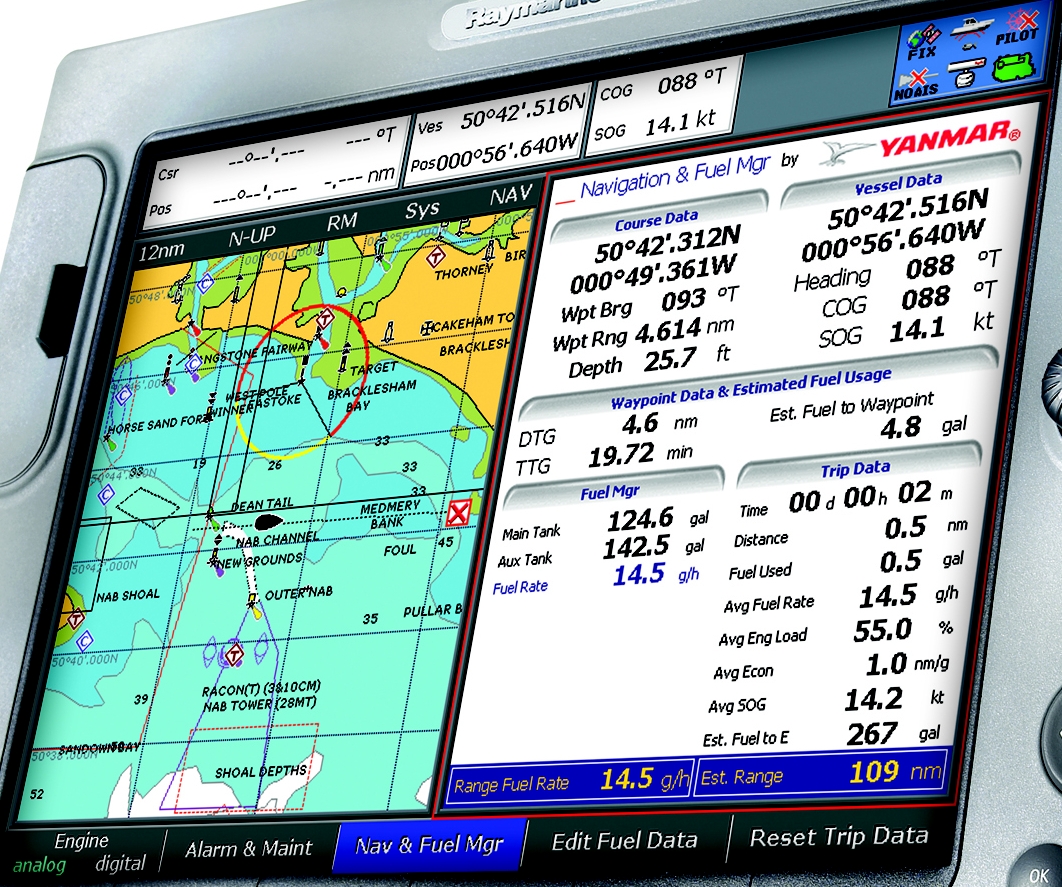Screen dimensions: 1062x887
Task: Select digital engine display option
Action: pos(121,864)
